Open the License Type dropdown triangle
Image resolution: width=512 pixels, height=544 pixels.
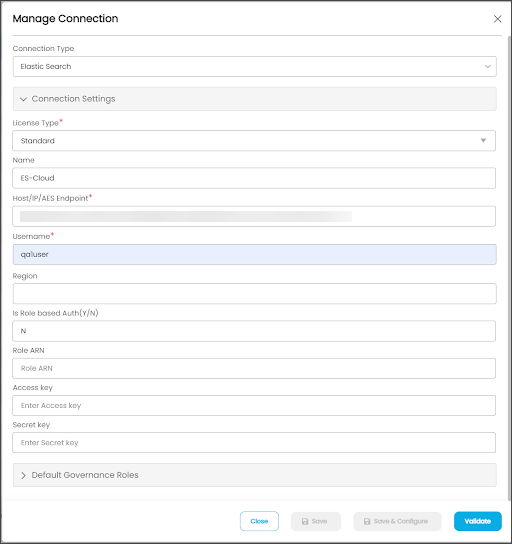[483, 141]
